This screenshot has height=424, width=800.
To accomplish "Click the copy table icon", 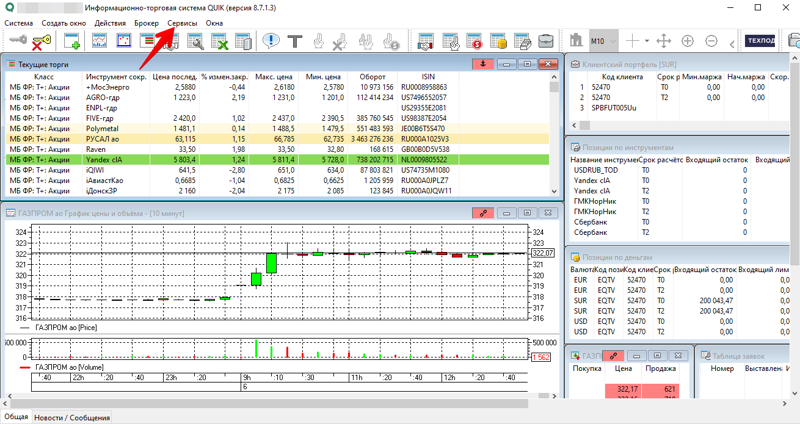I will [243, 41].
